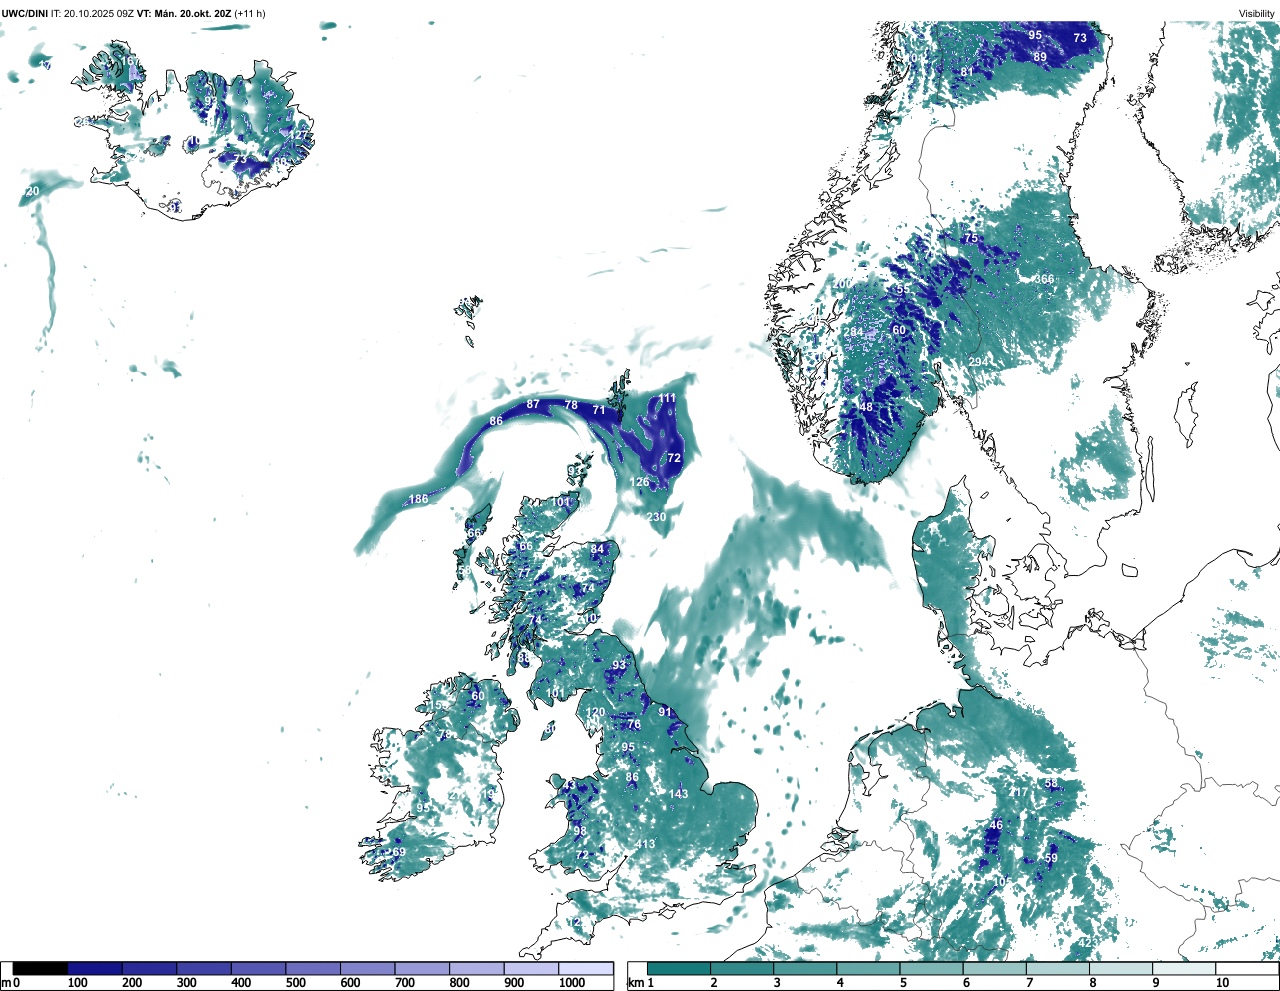This screenshot has width=1280, height=991.
Task: Click the '(+11 h)' forecast offset
Action: coord(250,14)
